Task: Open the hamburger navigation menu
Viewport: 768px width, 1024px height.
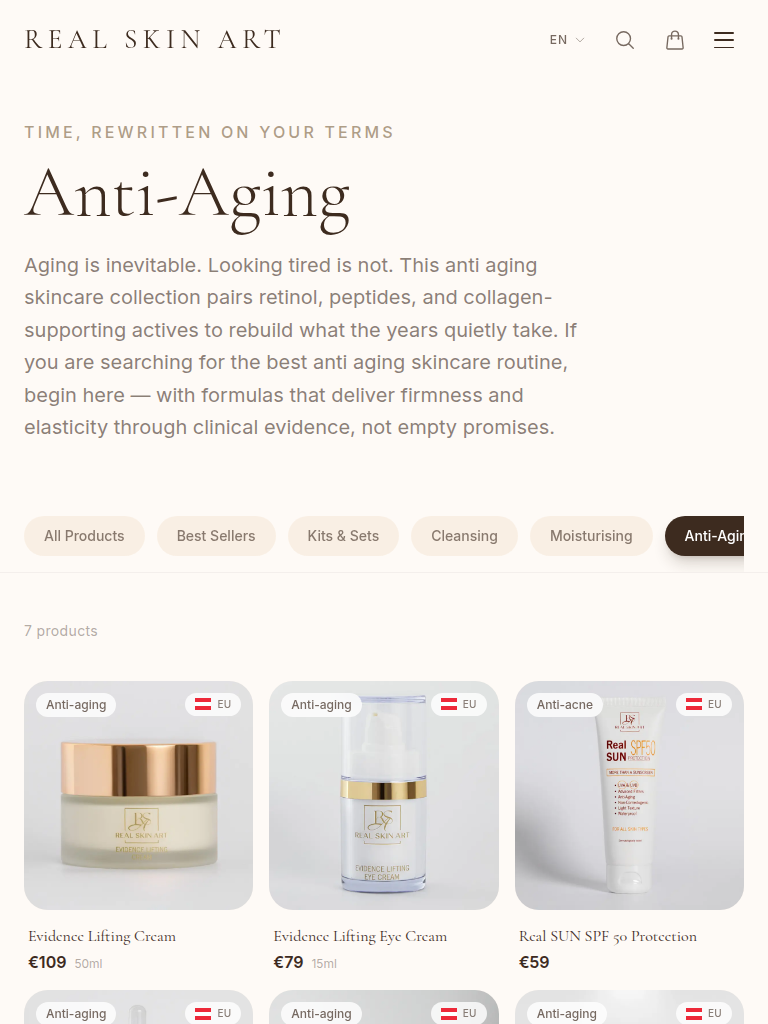Action: click(x=724, y=40)
